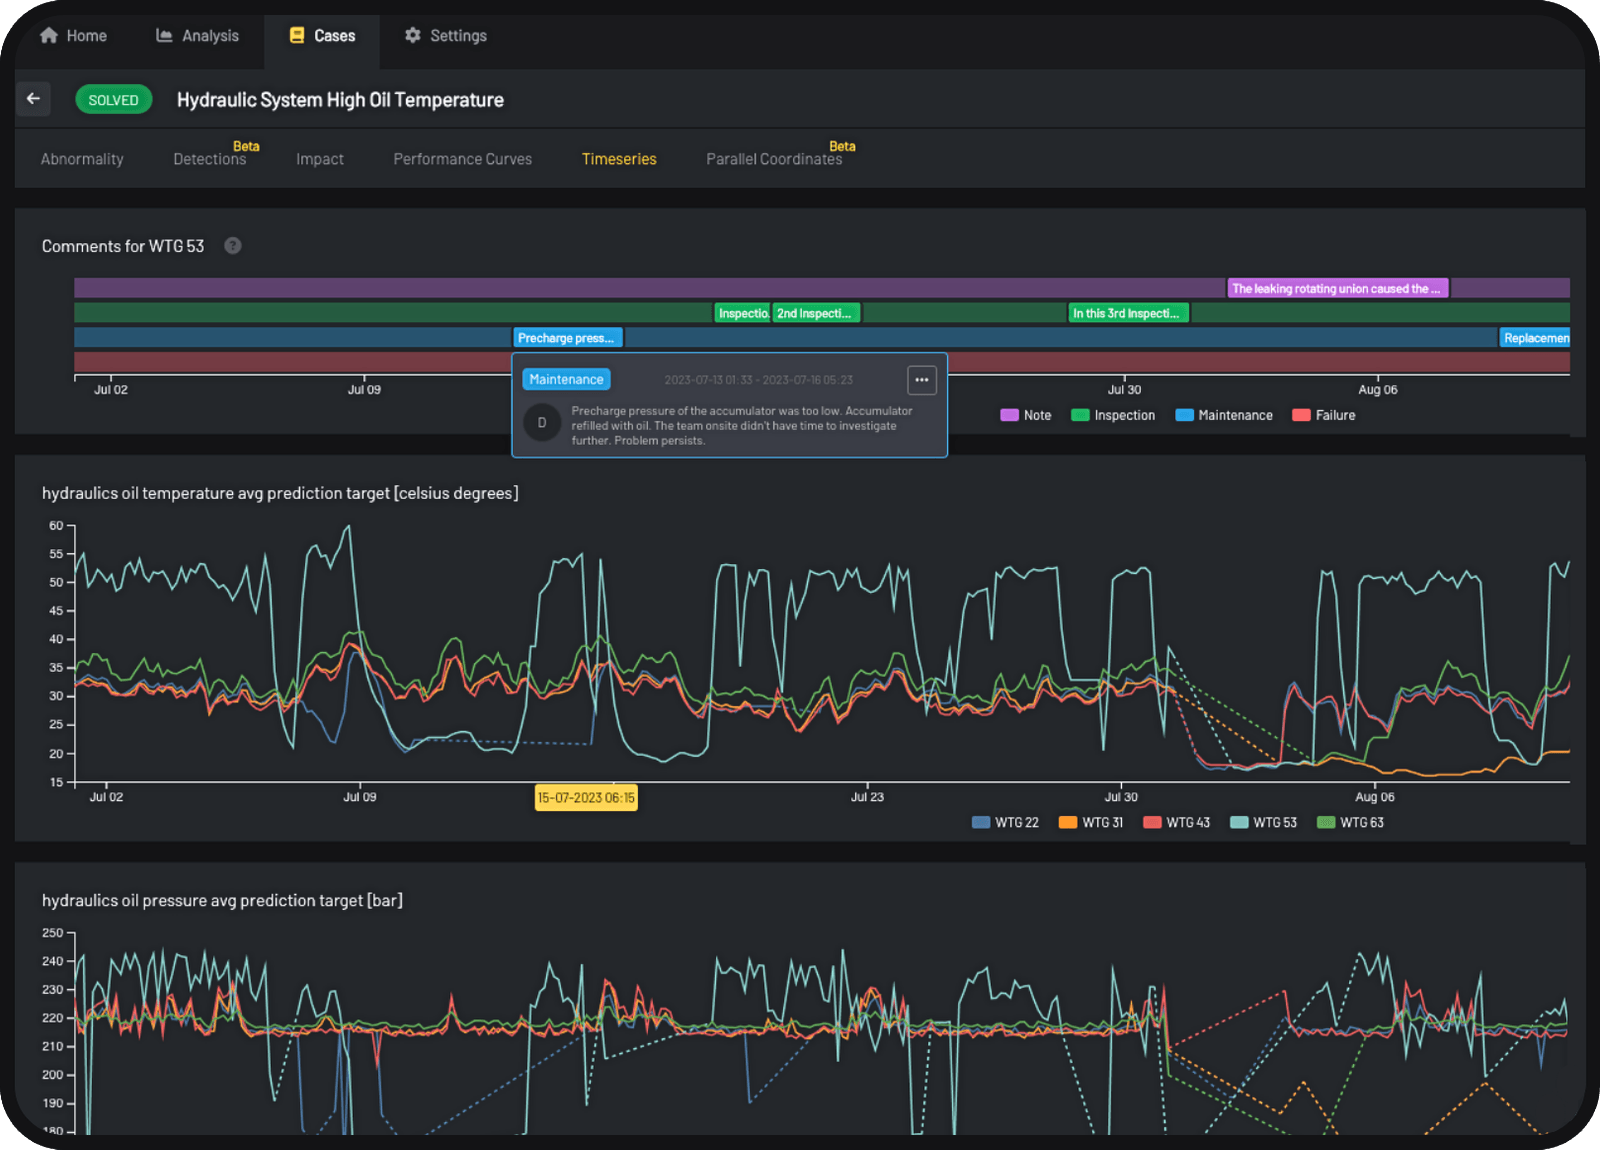Open the Parallel Coordinates beta tab
The width and height of the screenshot is (1600, 1150).
point(773,159)
